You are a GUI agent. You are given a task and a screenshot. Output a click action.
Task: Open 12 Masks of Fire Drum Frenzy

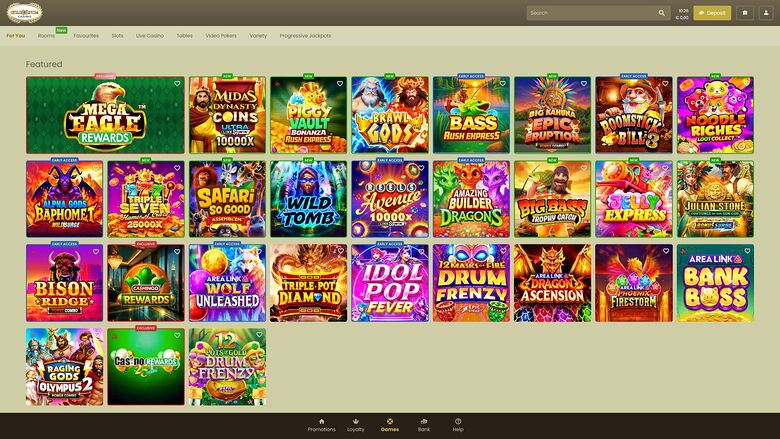(x=471, y=283)
